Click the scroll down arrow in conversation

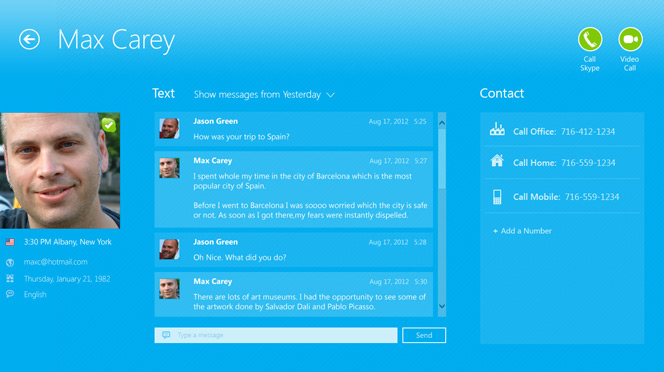442,306
